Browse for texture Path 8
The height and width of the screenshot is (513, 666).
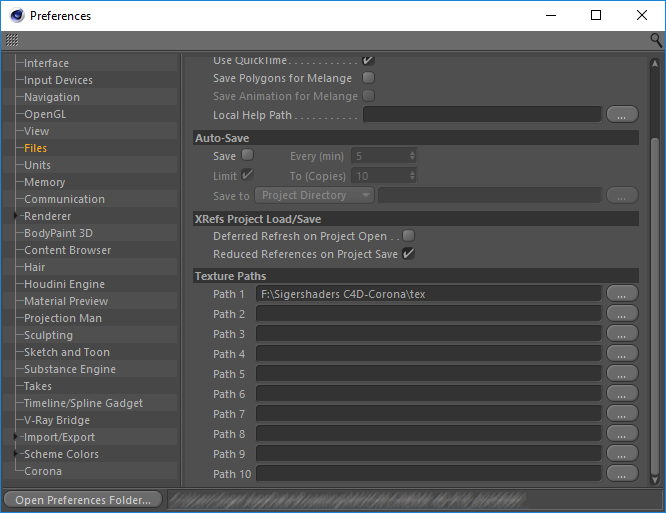tap(622, 434)
